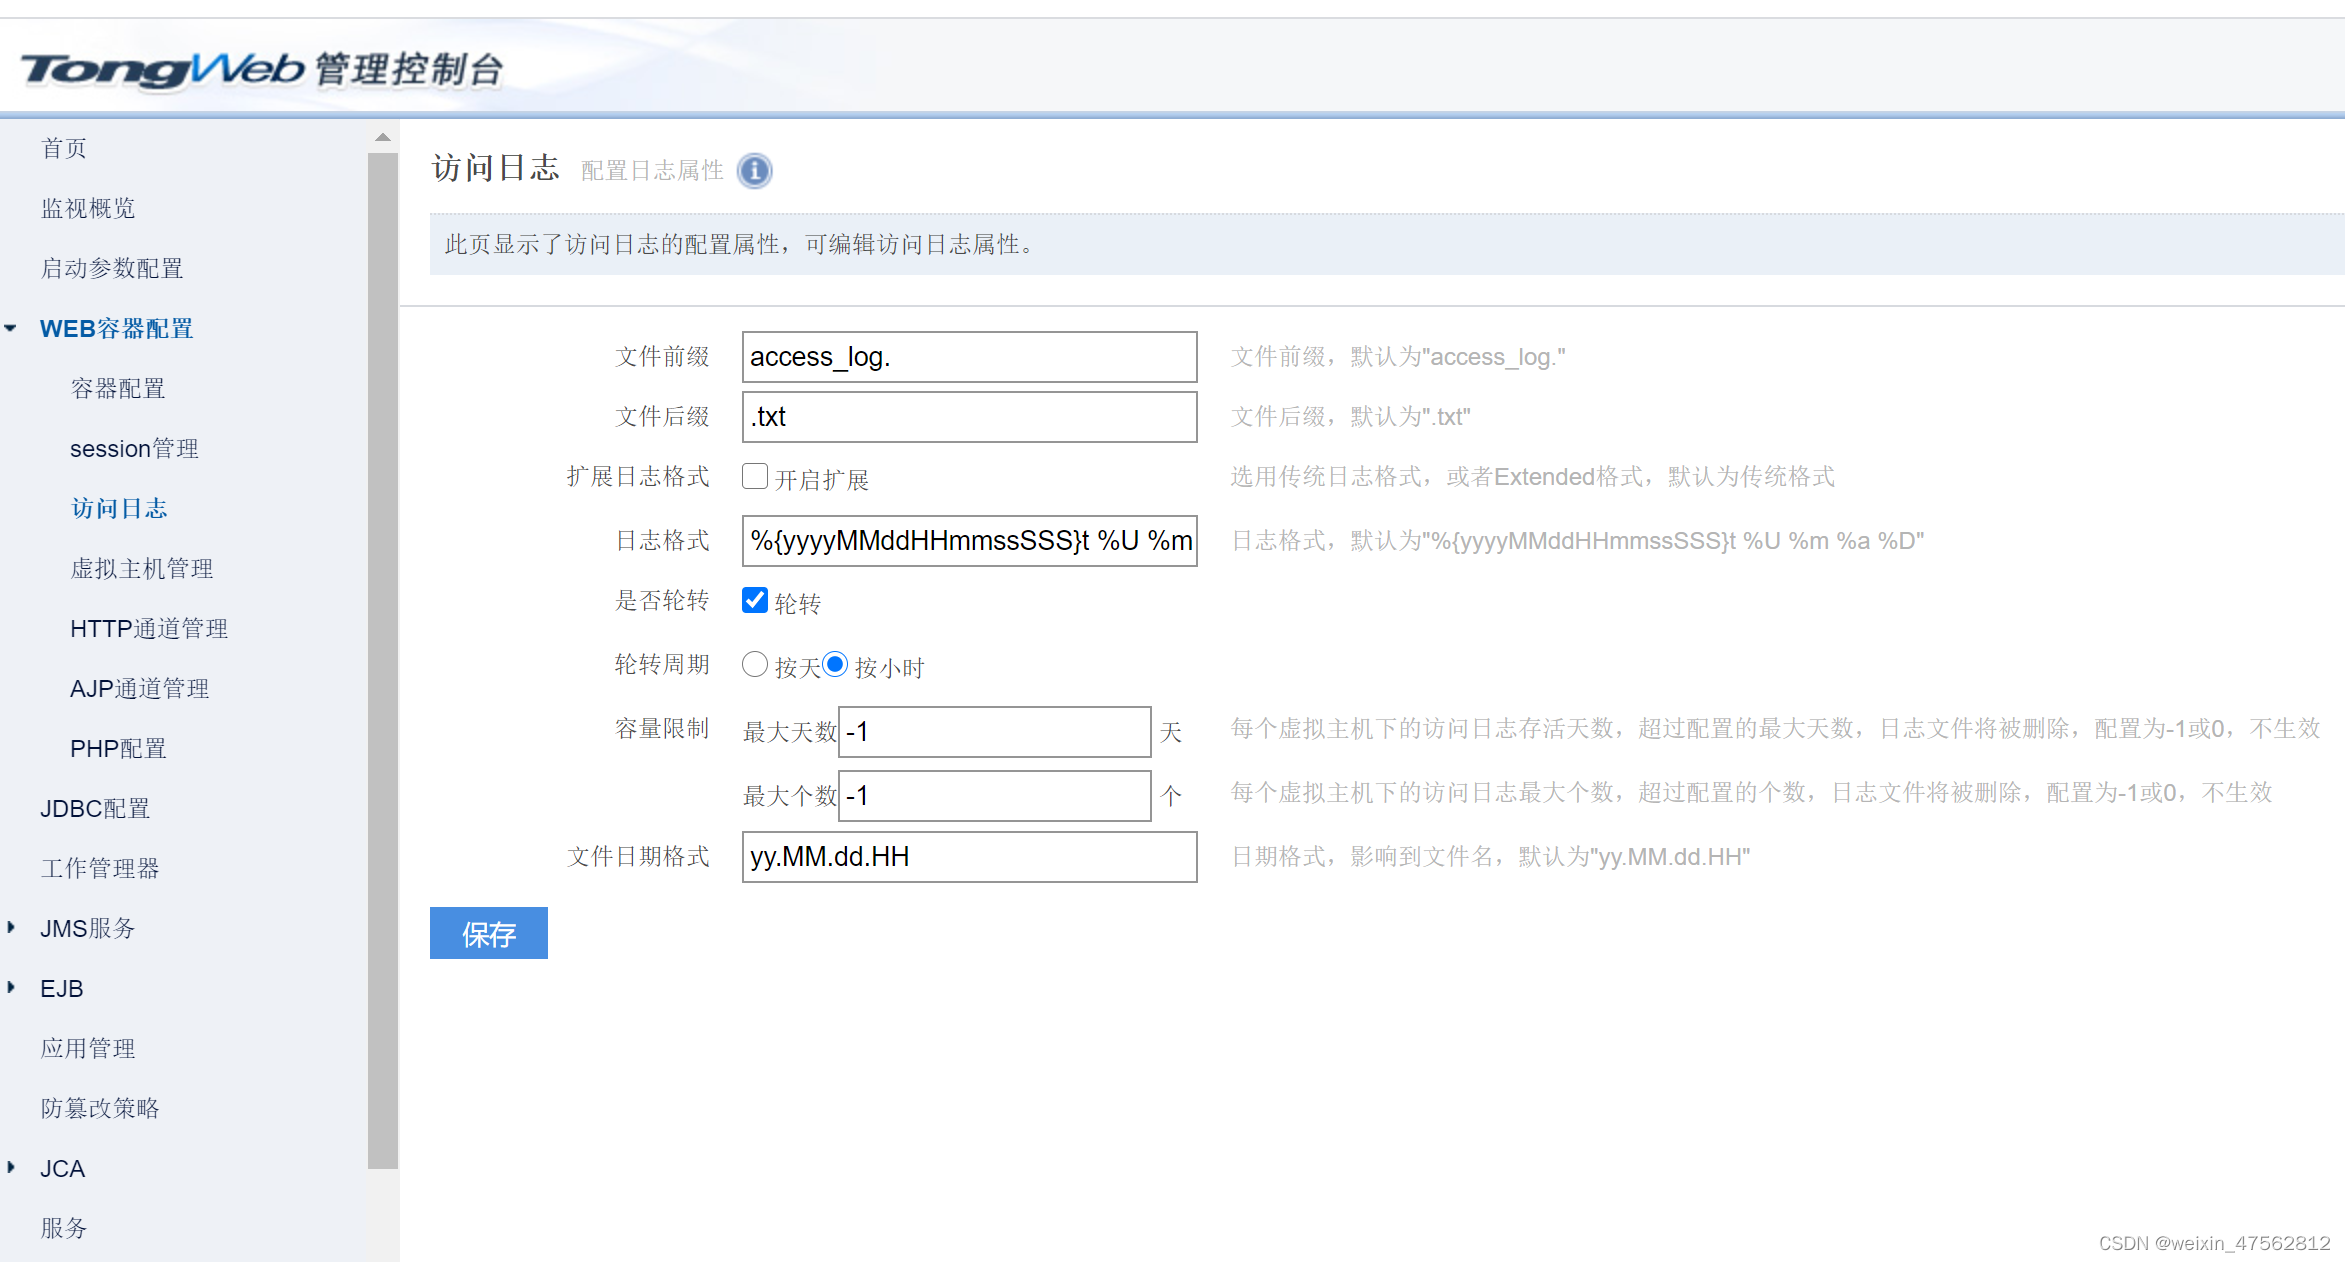The image size is (2345, 1262).
Task: Click the 文件前缀 access_log. input field
Action: pos(968,357)
